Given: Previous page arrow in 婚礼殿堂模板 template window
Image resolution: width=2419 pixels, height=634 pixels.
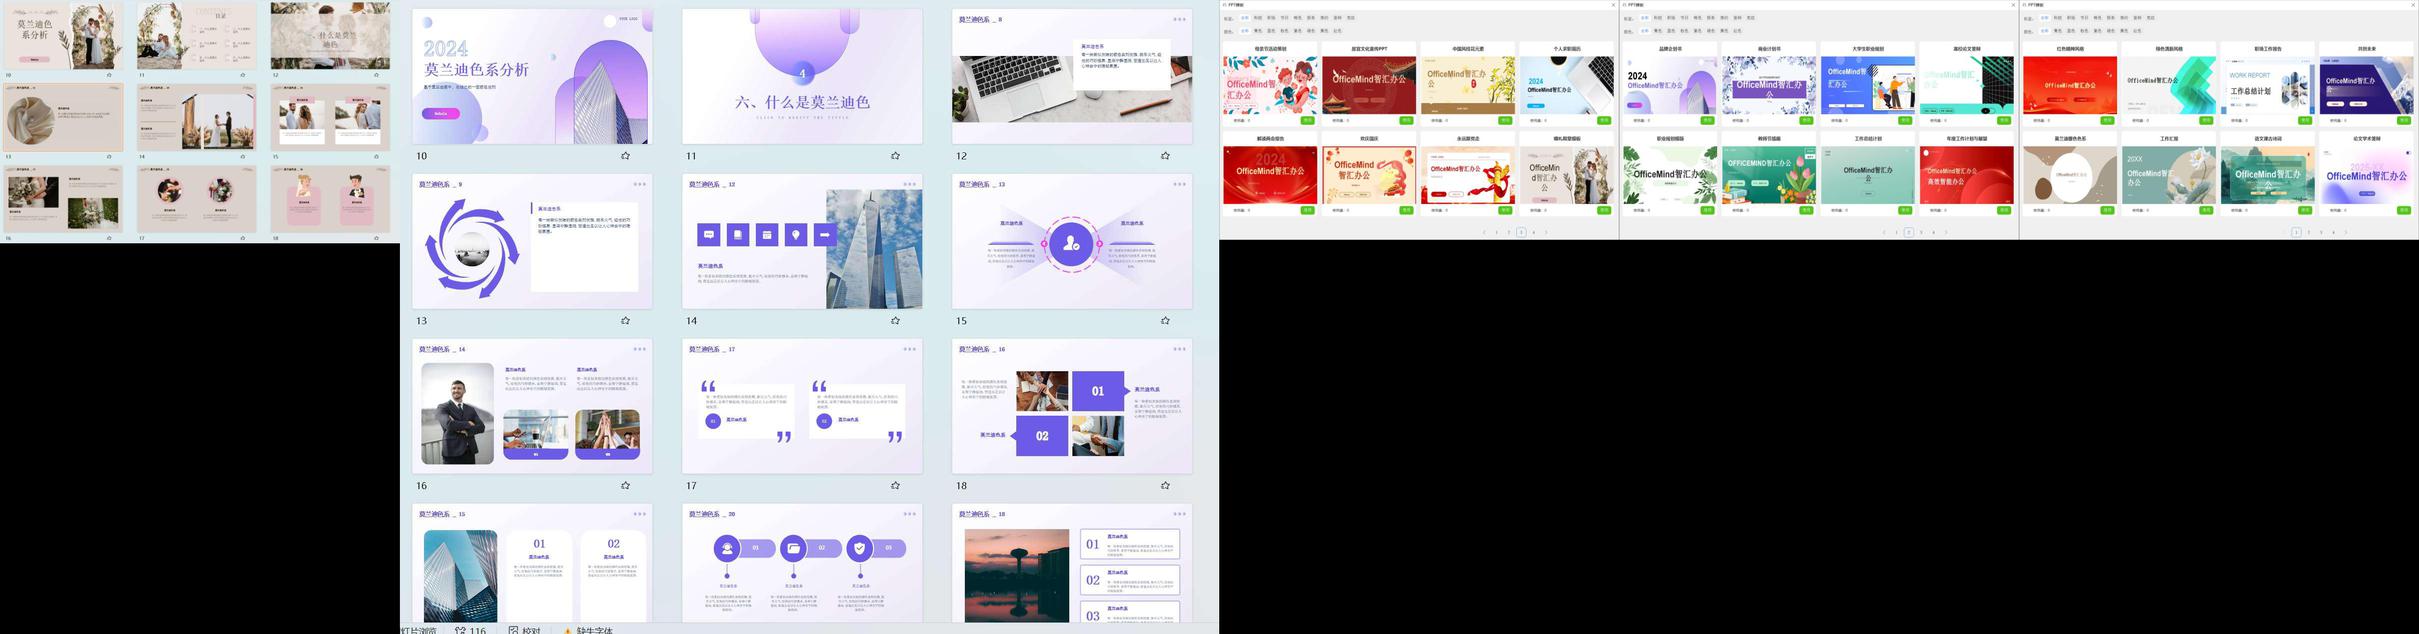Looking at the screenshot, I should (1484, 232).
